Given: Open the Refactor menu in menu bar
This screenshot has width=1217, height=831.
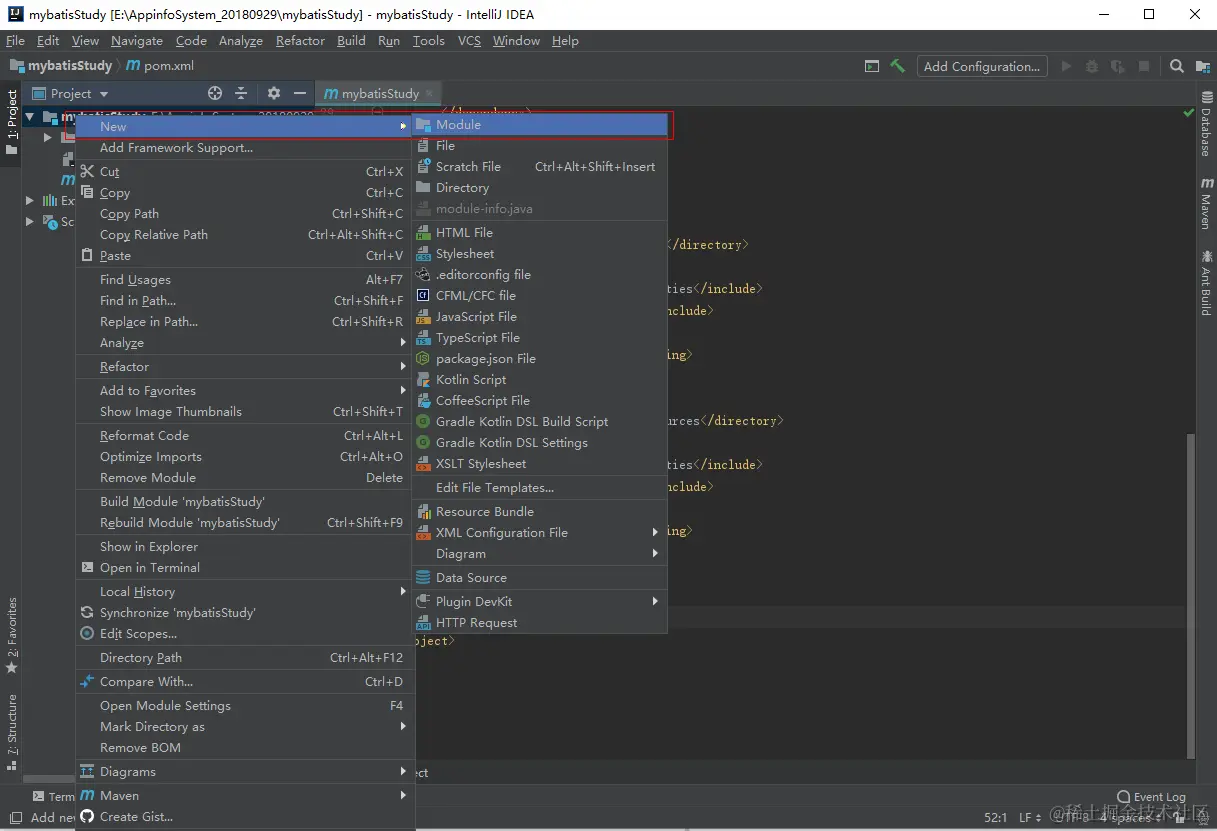Looking at the screenshot, I should click(300, 41).
